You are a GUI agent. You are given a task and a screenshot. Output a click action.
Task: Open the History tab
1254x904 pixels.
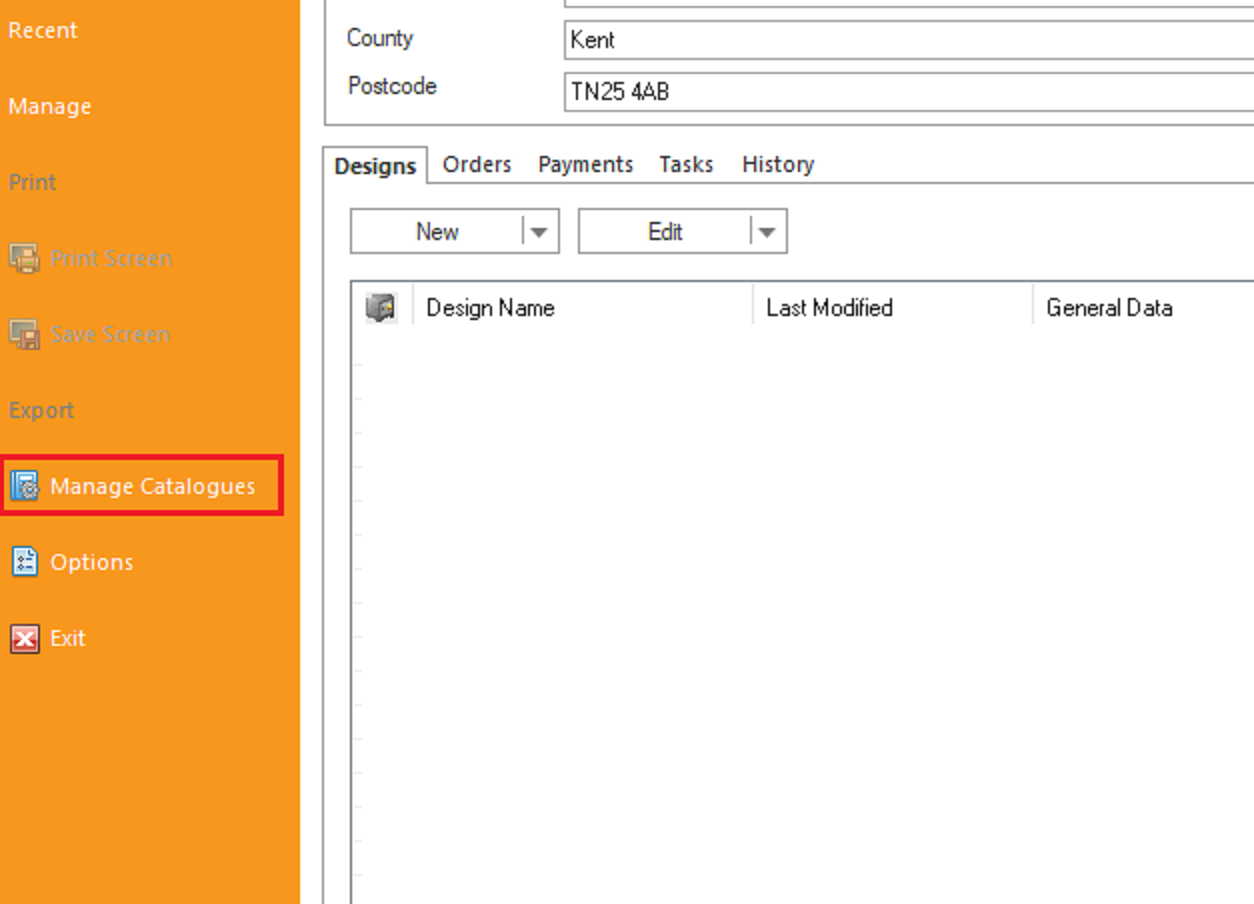[777, 165]
